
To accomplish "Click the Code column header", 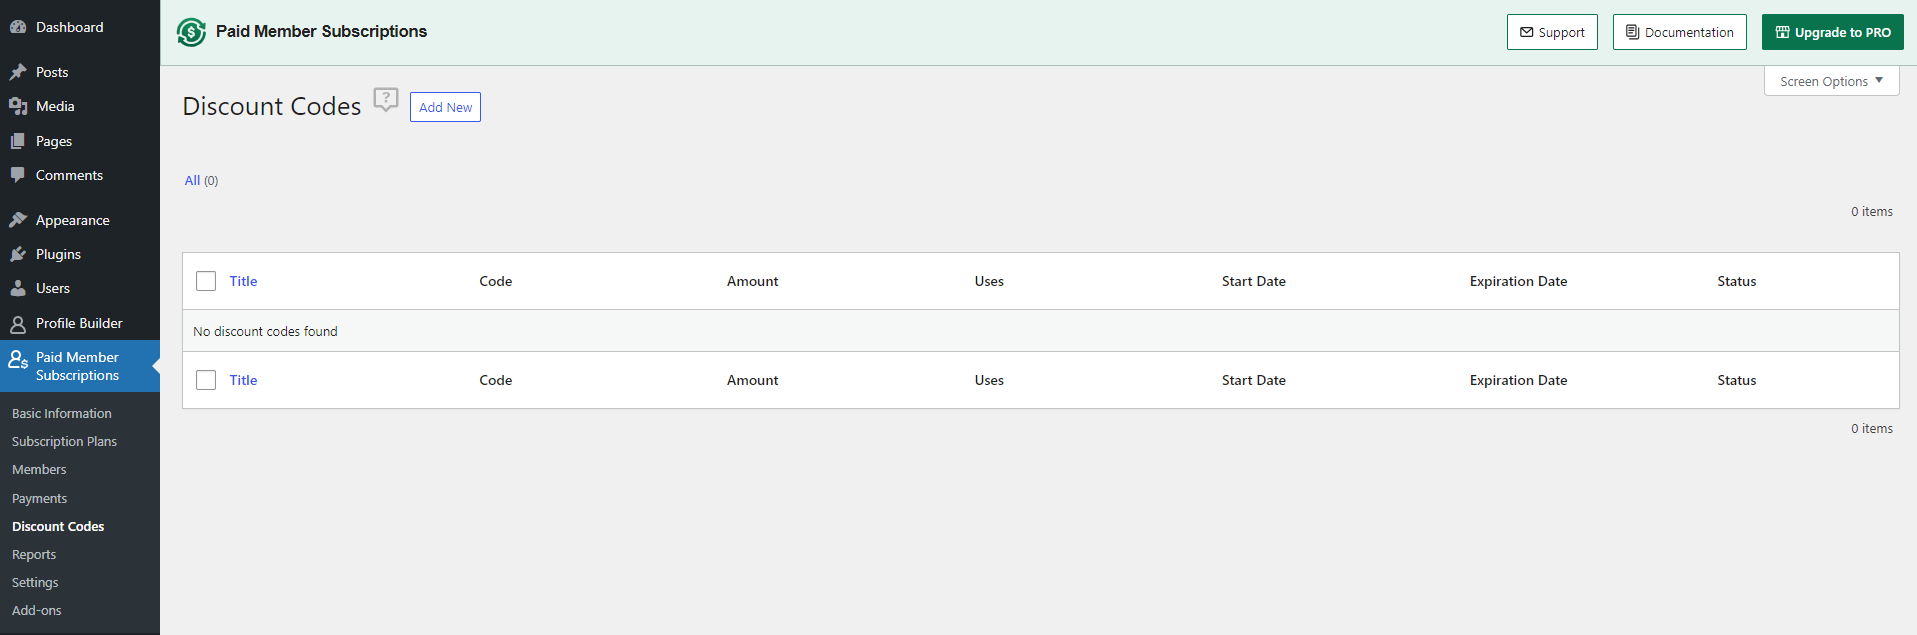I will click(x=496, y=281).
